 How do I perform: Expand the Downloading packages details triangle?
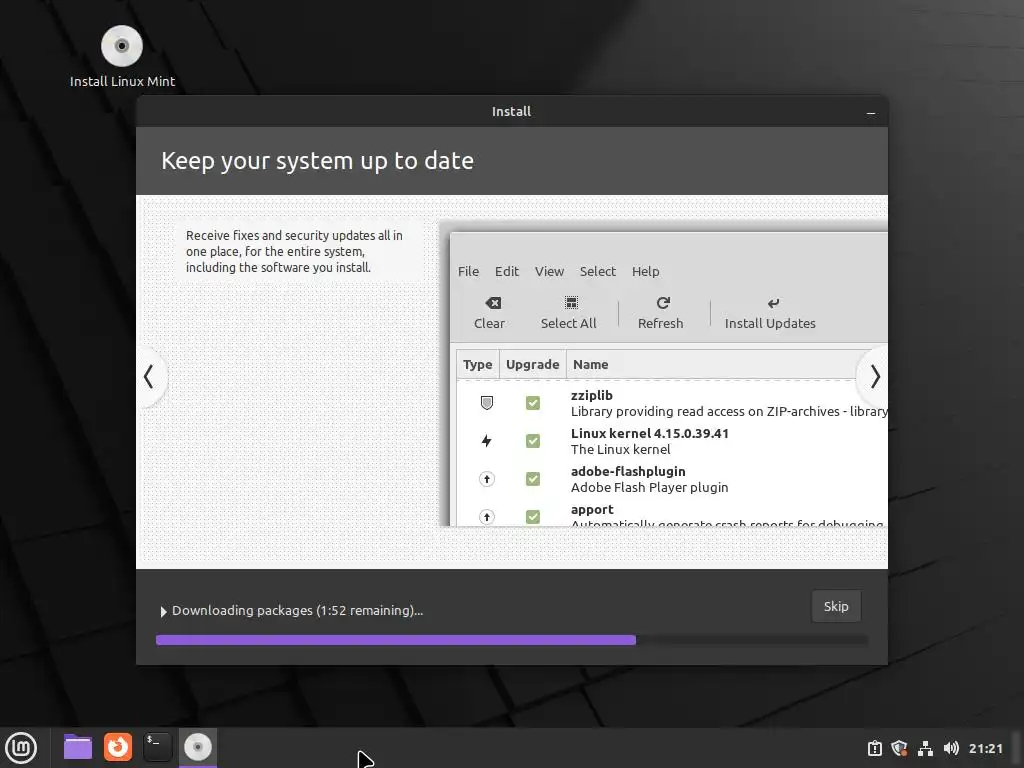(163, 611)
